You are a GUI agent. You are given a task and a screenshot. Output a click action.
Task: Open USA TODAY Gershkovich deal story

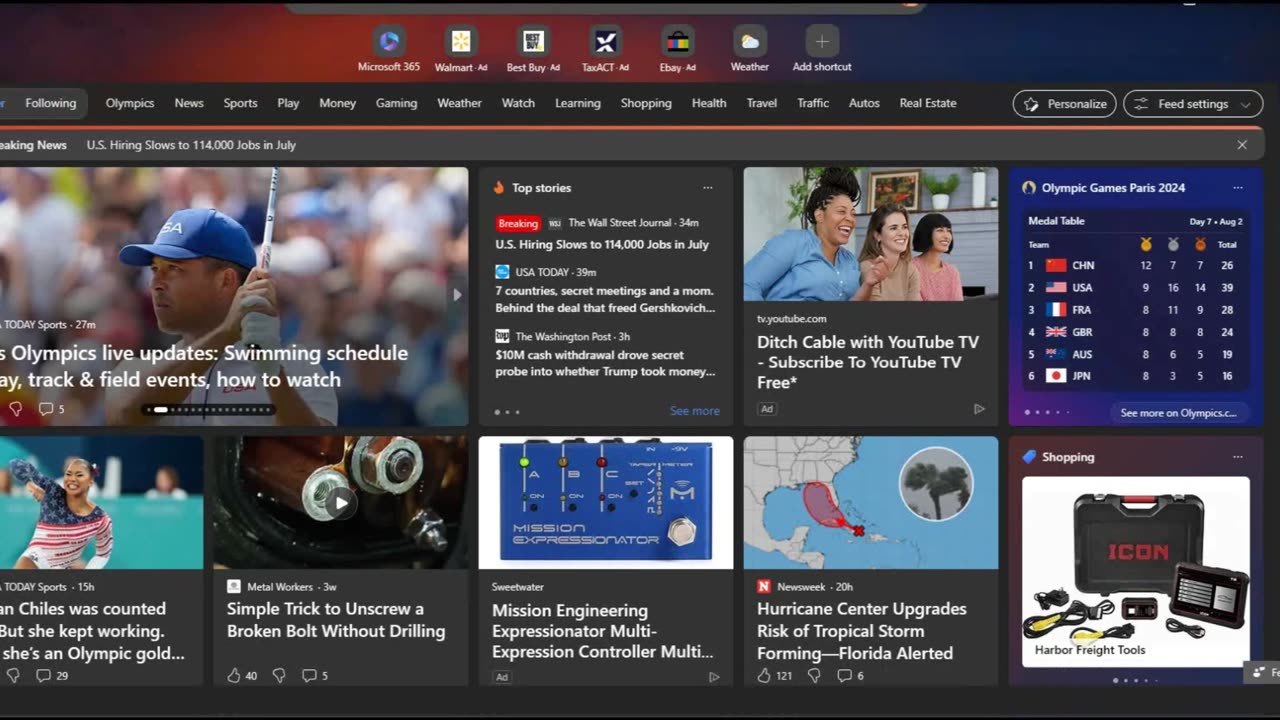point(605,299)
